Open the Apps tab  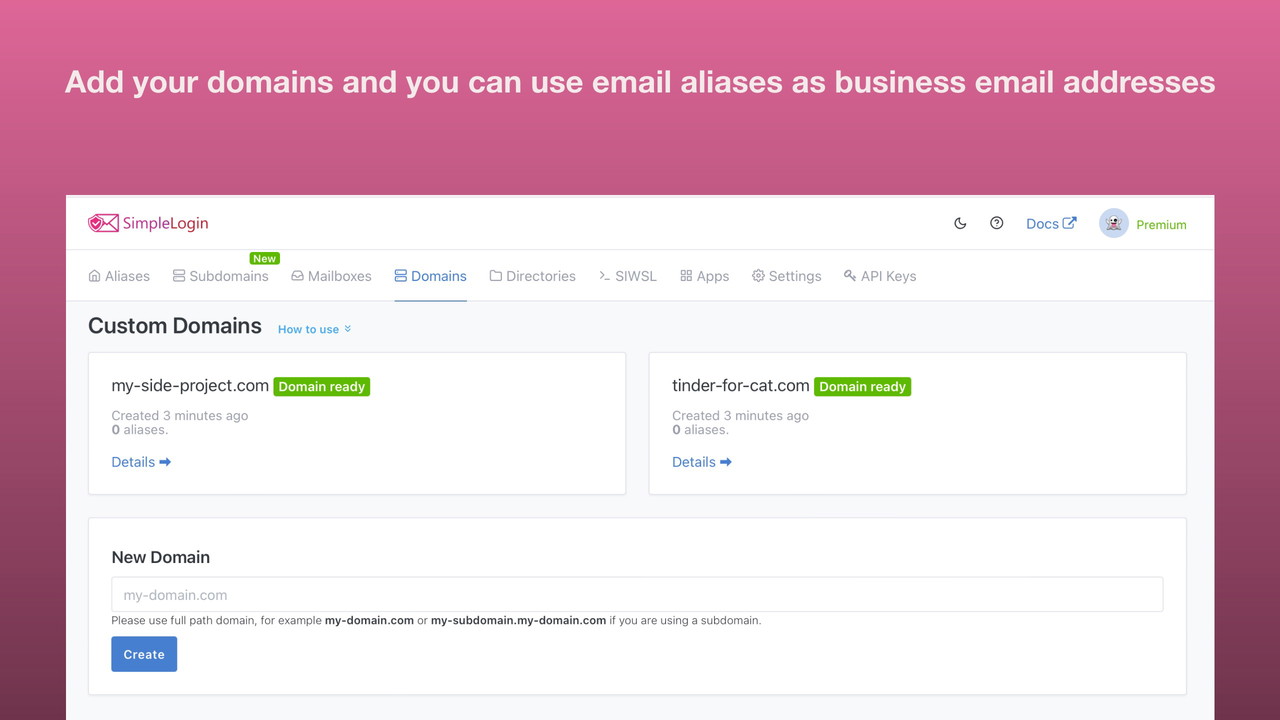(x=704, y=276)
